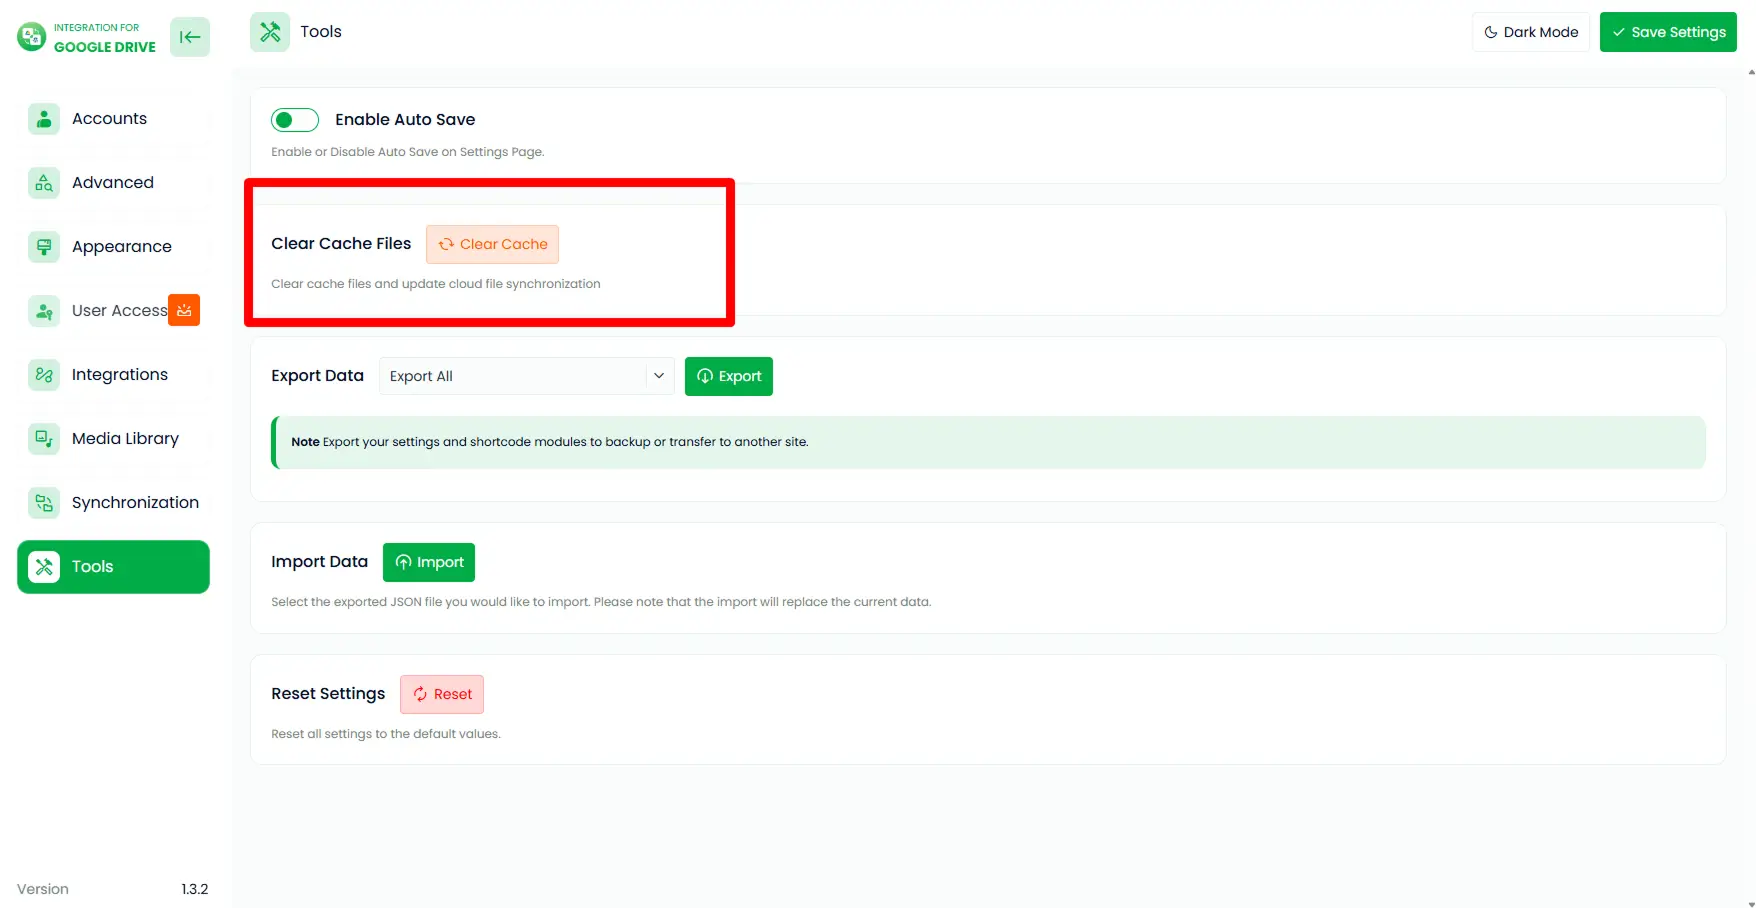Expand the export data options list

pyautogui.click(x=526, y=376)
